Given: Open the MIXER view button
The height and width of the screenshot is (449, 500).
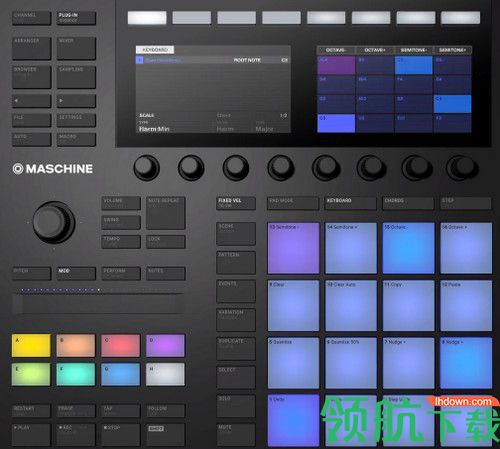Looking at the screenshot, I should click(x=76, y=48).
